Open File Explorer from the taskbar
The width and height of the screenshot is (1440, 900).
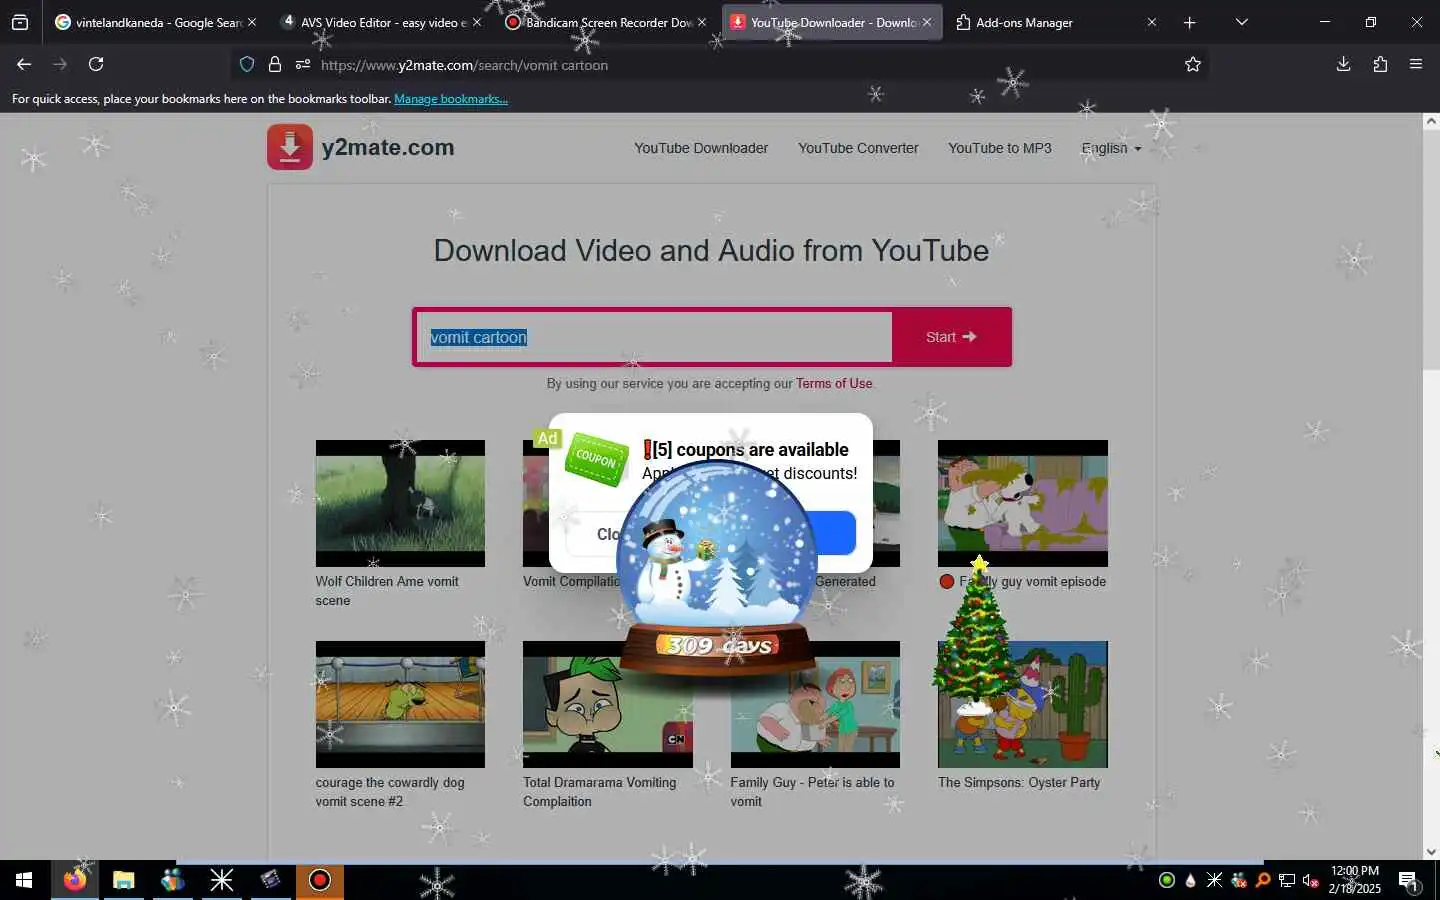point(124,880)
